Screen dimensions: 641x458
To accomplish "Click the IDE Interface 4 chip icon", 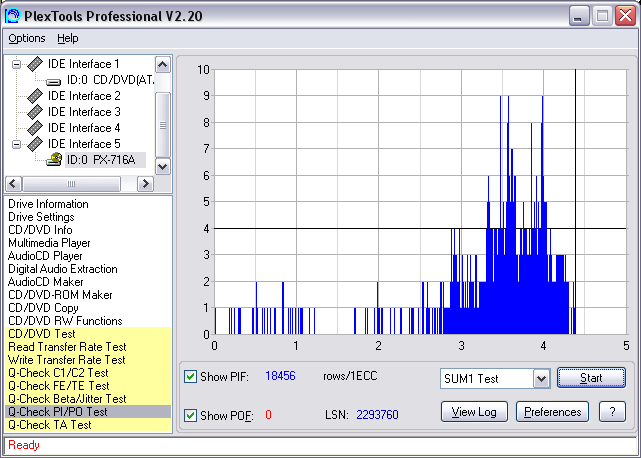I will click(35, 128).
